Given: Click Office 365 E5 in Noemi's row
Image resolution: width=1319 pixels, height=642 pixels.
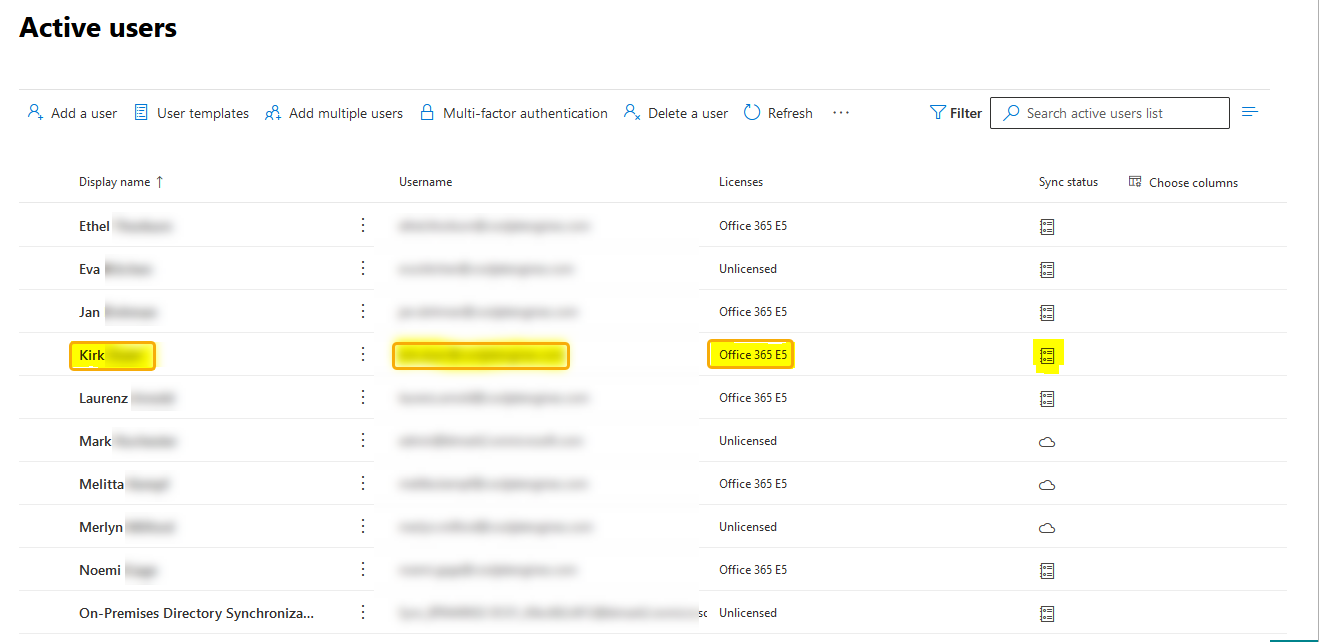Looking at the screenshot, I should pos(753,570).
